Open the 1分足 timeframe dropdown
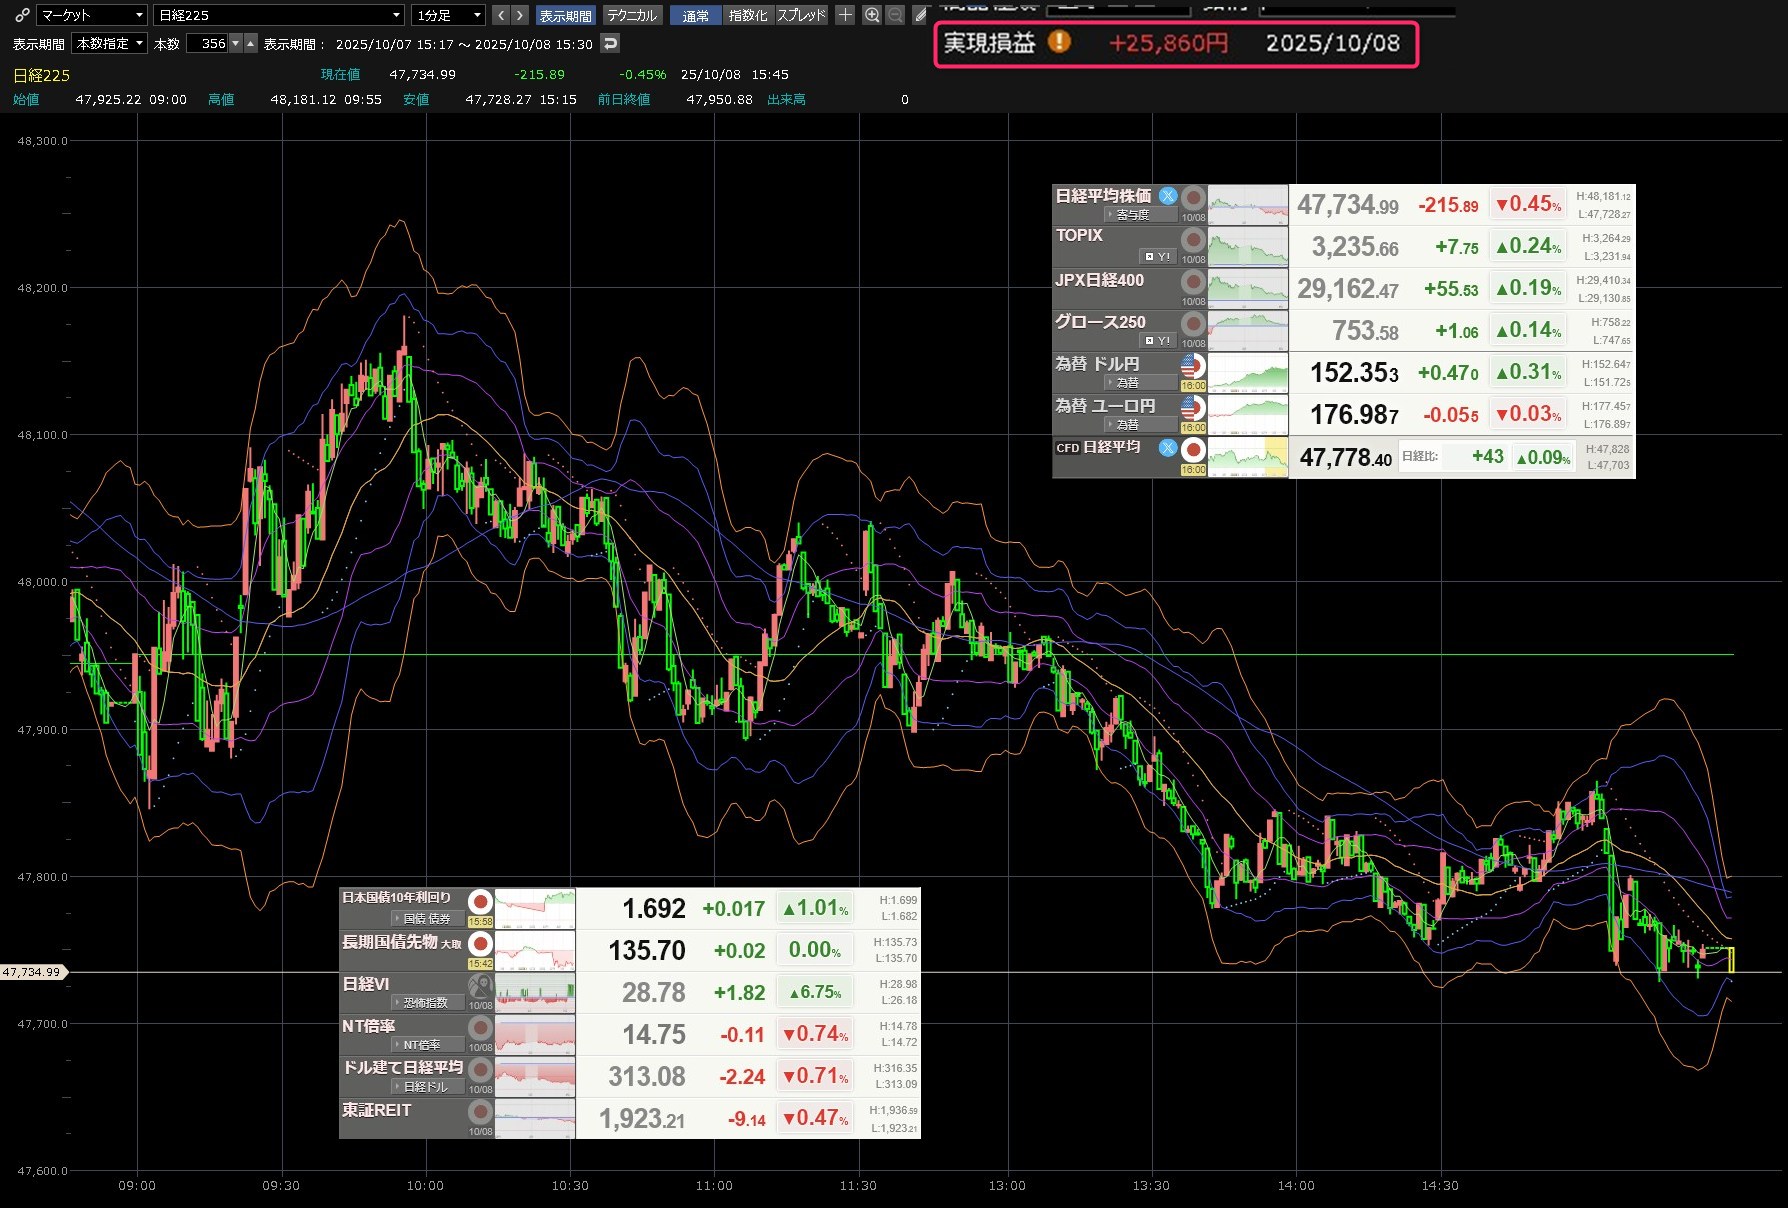 [449, 15]
